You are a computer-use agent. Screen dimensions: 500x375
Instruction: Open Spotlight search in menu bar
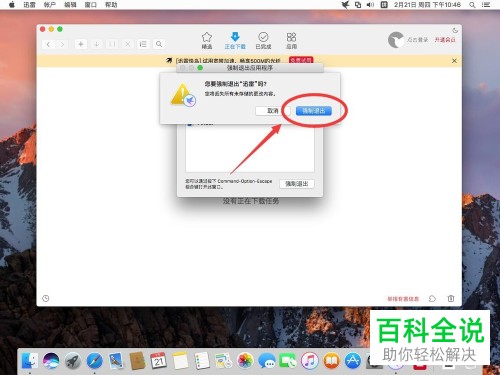pyautogui.click(x=472, y=5)
